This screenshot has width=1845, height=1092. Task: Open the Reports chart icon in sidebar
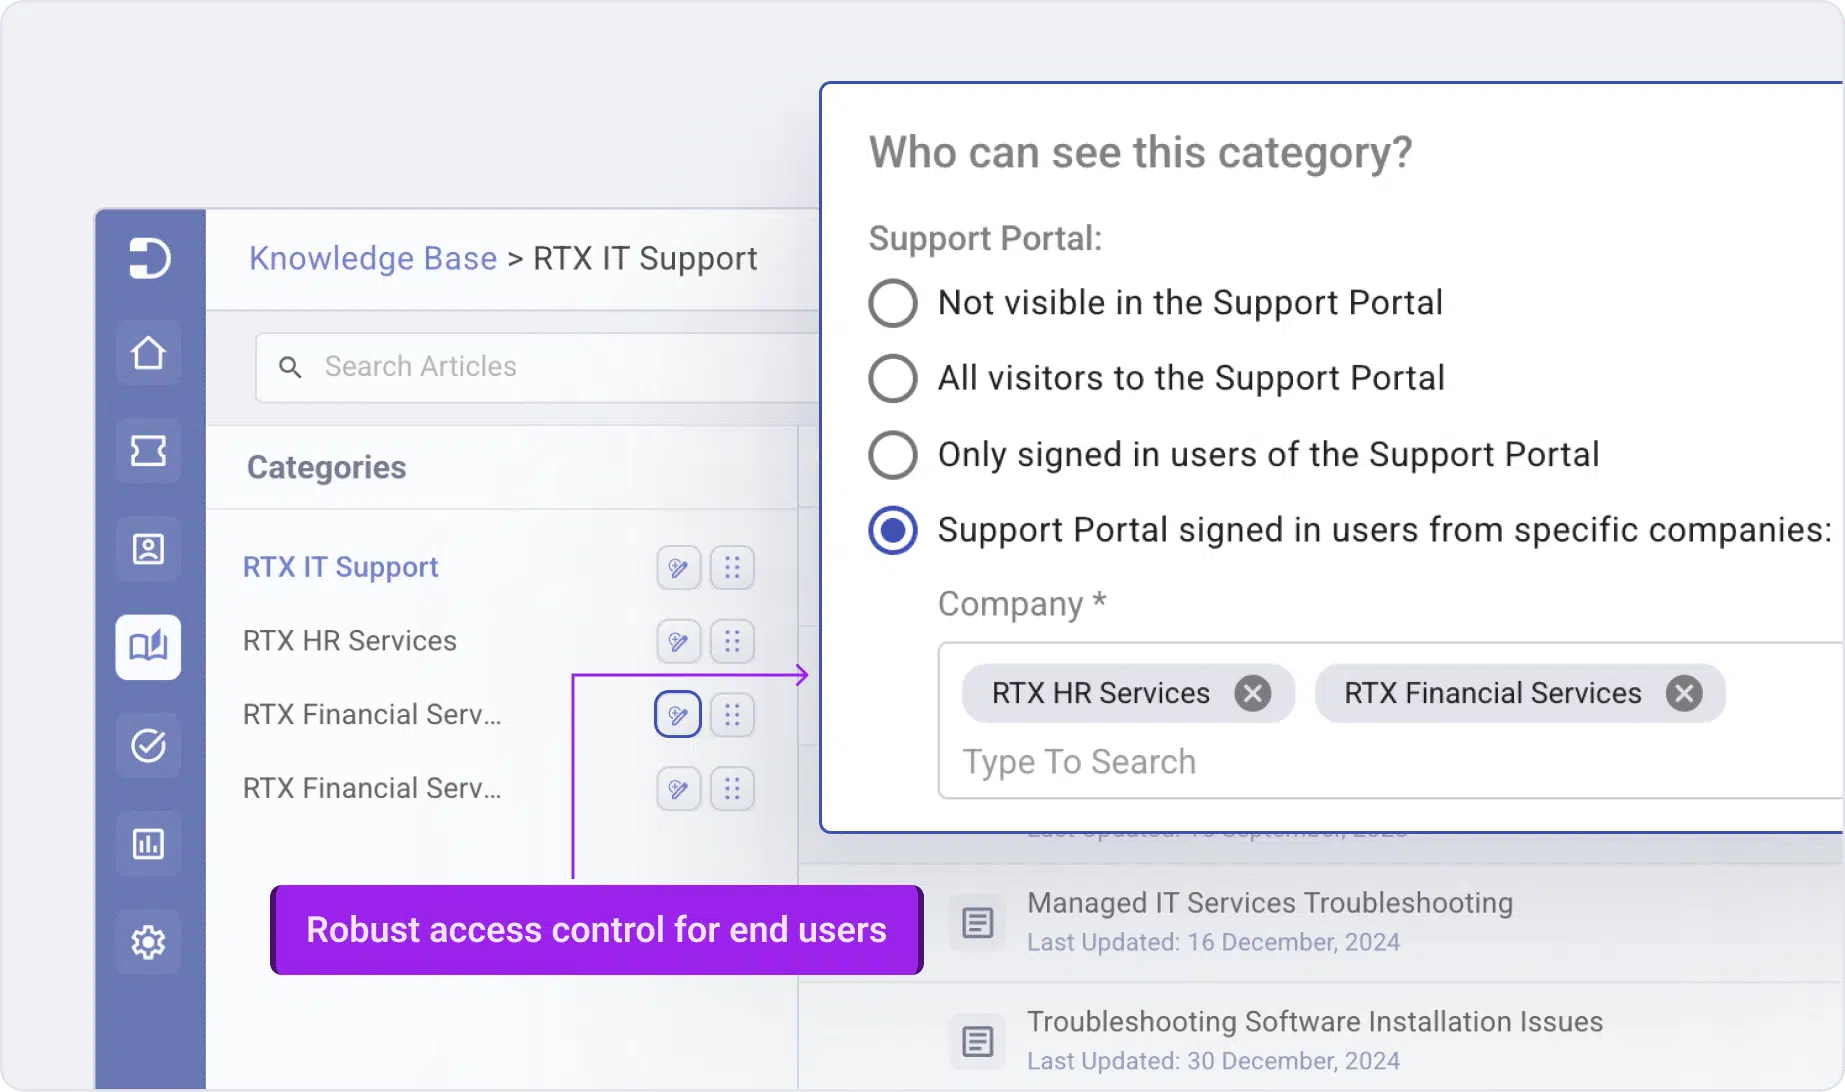(148, 844)
